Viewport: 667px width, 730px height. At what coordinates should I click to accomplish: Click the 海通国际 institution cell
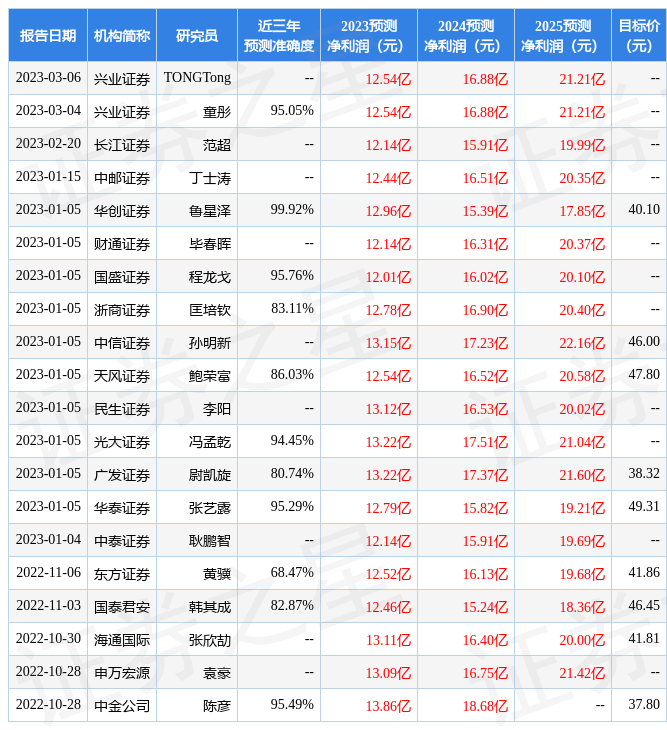122,640
